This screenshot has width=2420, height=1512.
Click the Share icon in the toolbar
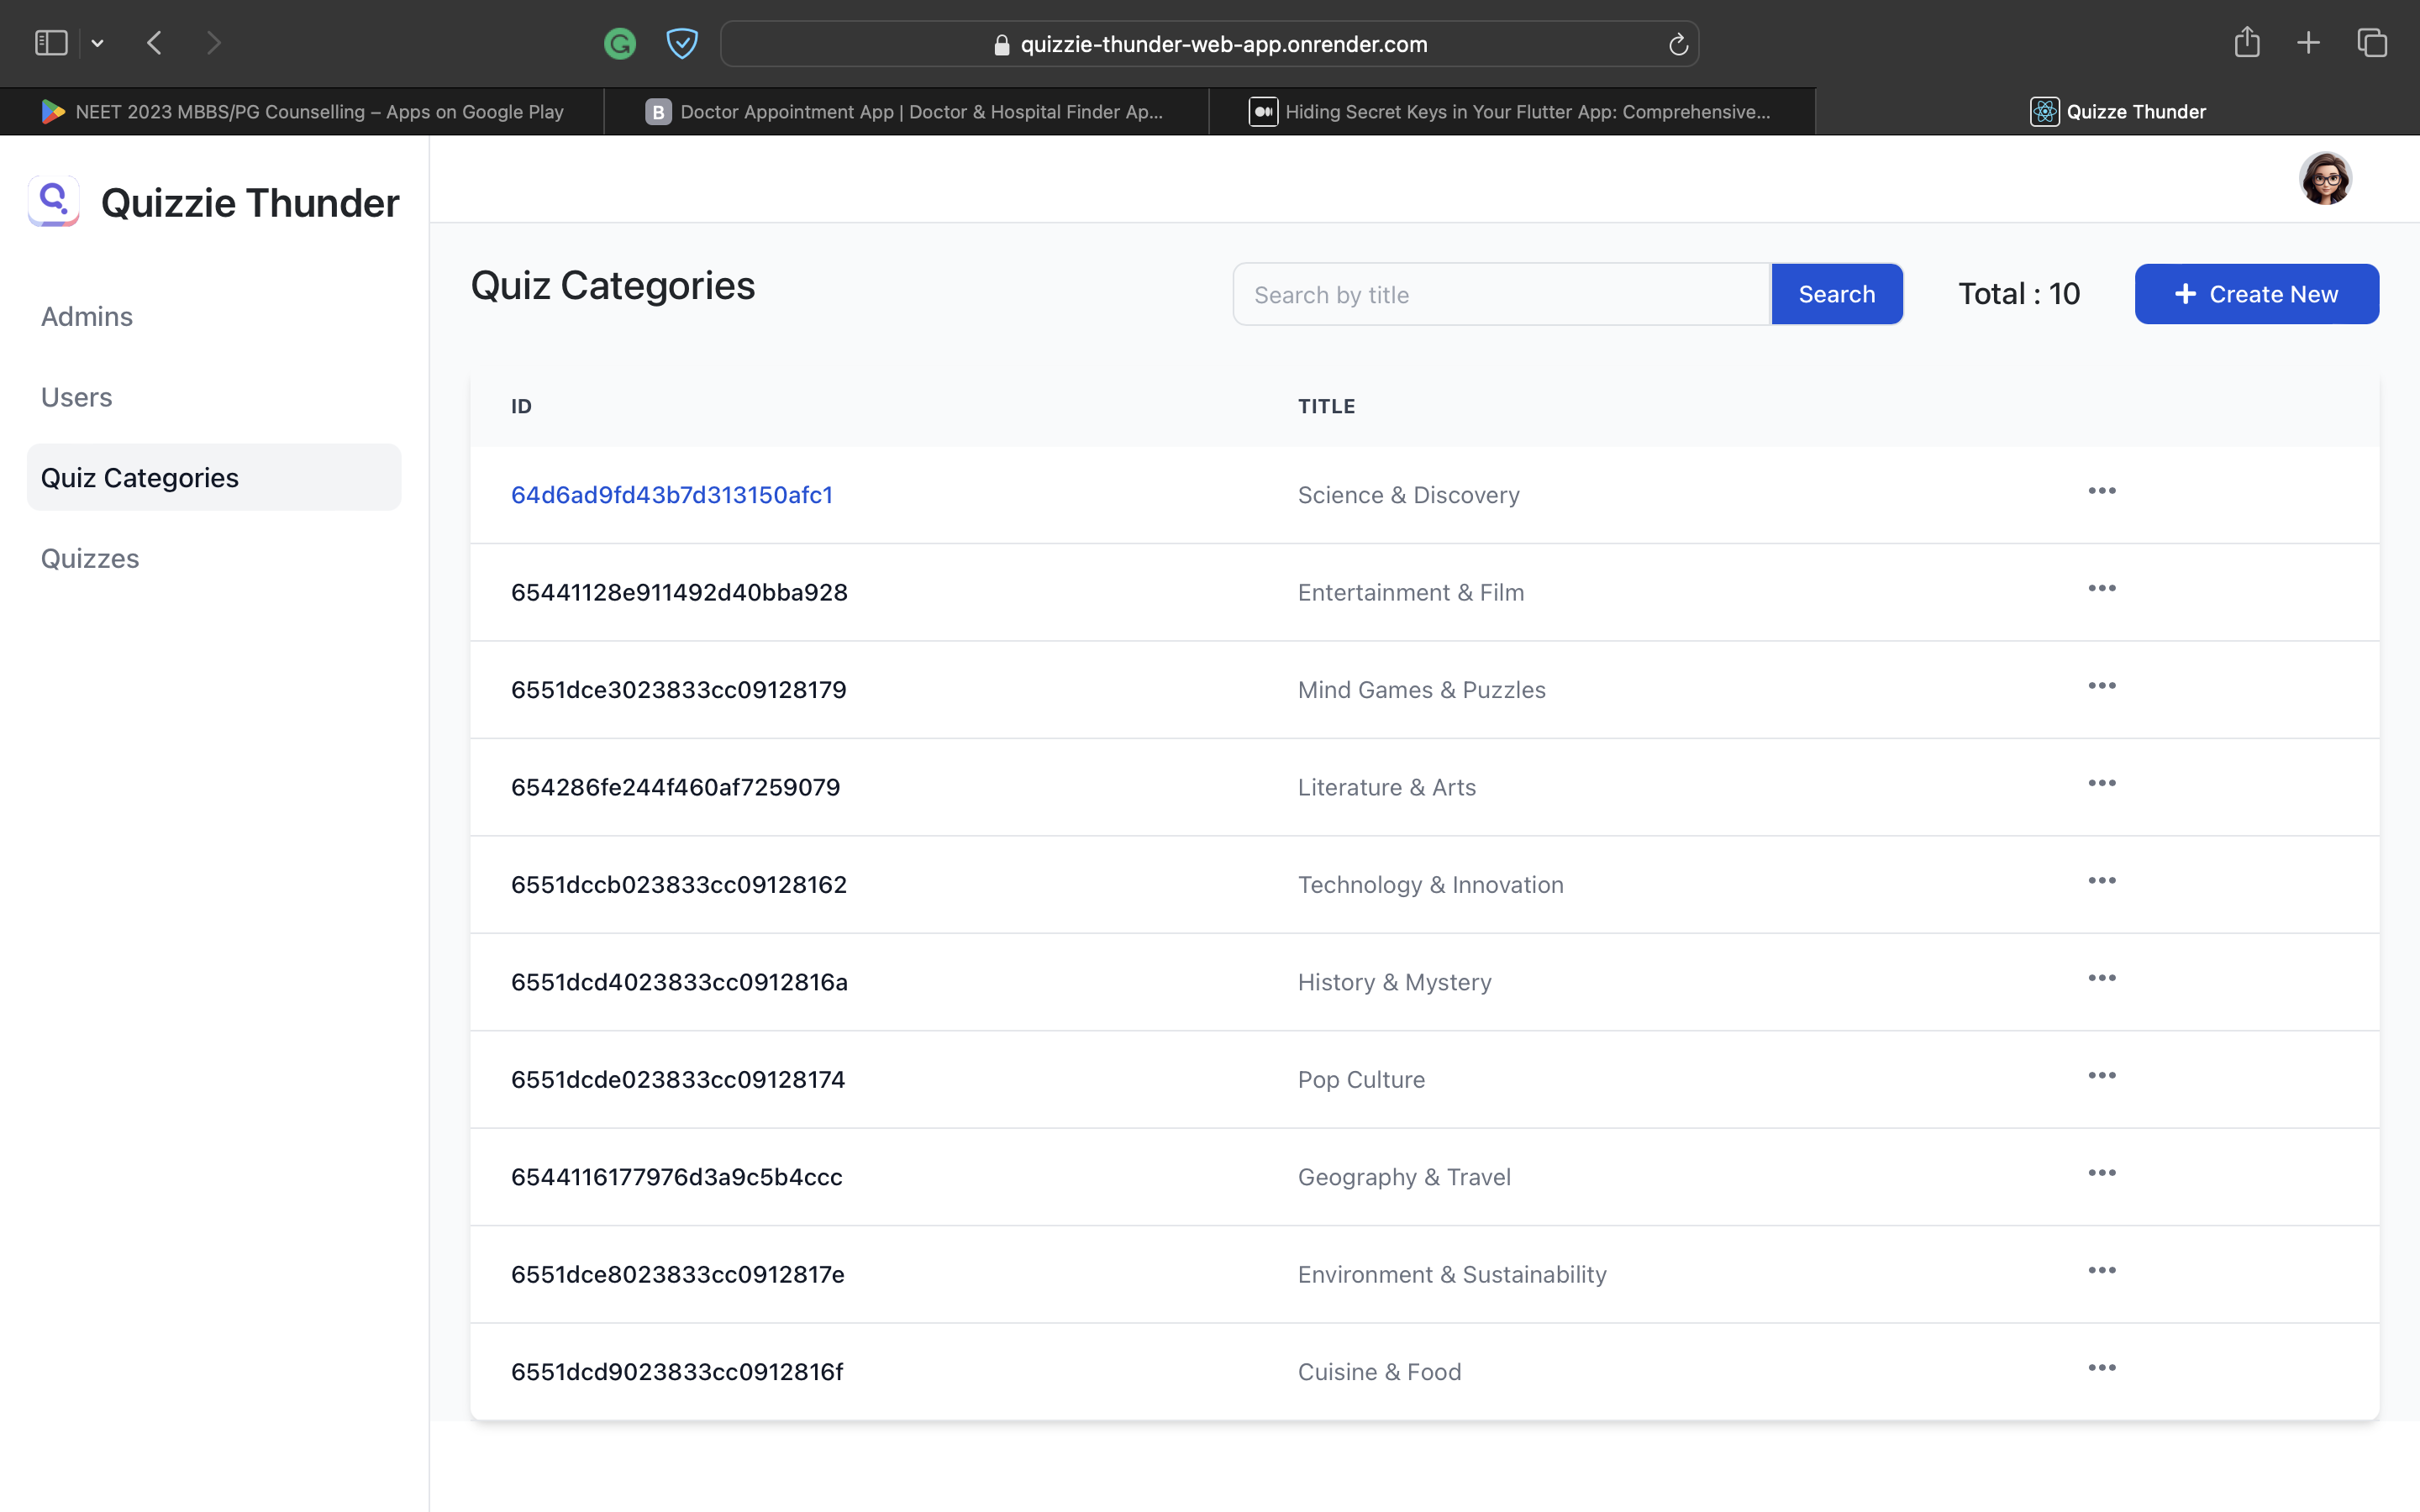click(2247, 42)
